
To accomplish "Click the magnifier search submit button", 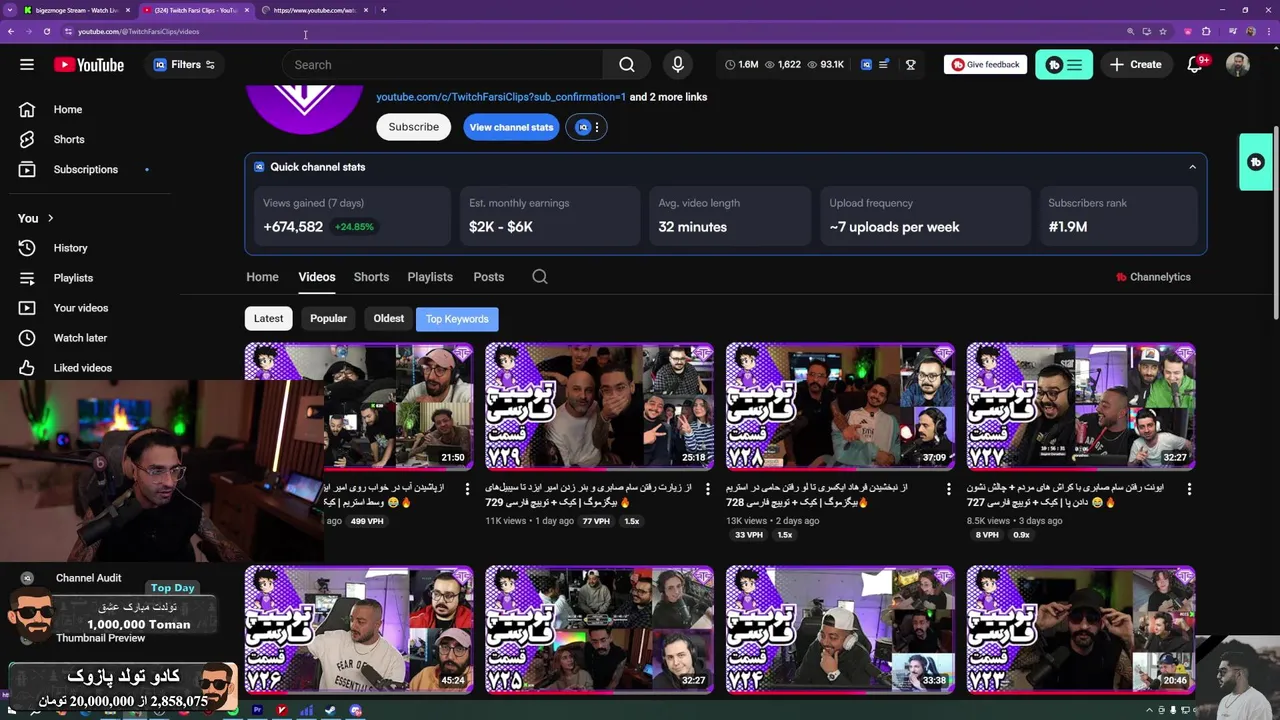I will 627,65.
